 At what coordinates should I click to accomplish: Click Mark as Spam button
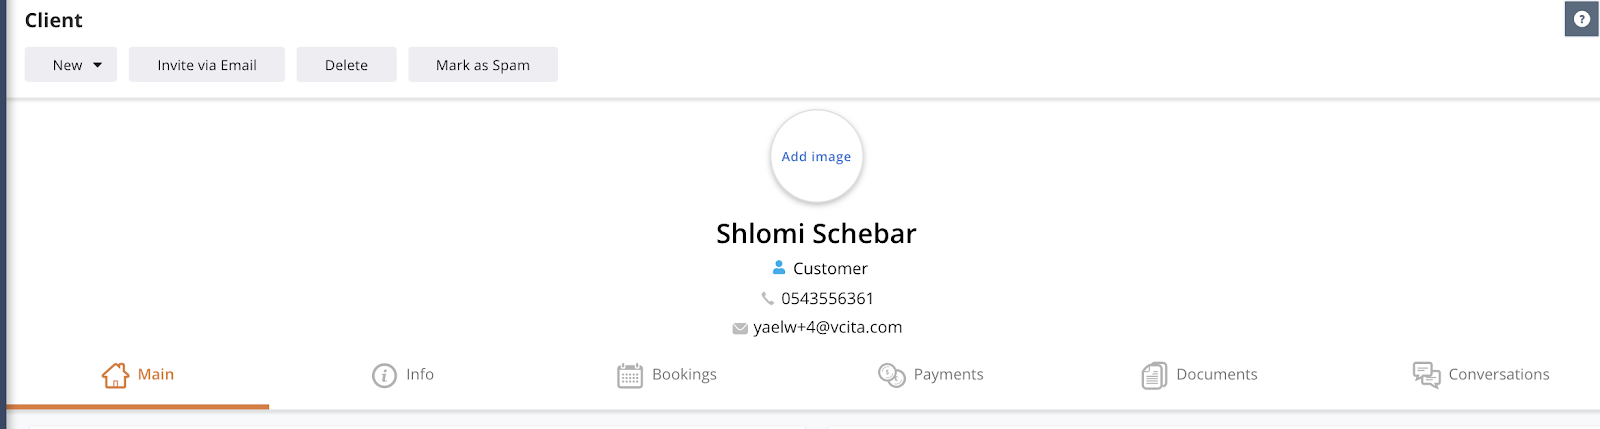pyautogui.click(x=483, y=65)
